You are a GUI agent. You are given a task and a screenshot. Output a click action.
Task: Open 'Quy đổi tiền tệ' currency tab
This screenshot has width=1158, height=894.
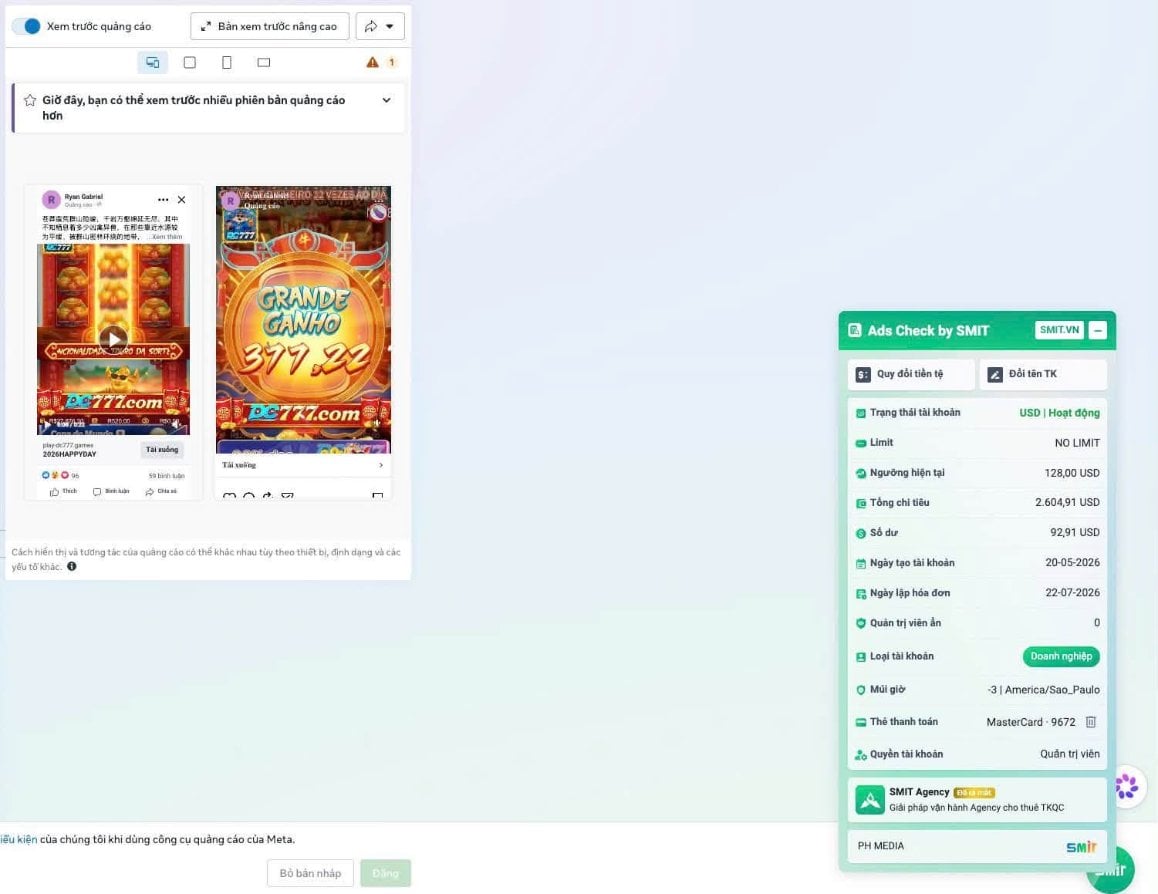[911, 374]
